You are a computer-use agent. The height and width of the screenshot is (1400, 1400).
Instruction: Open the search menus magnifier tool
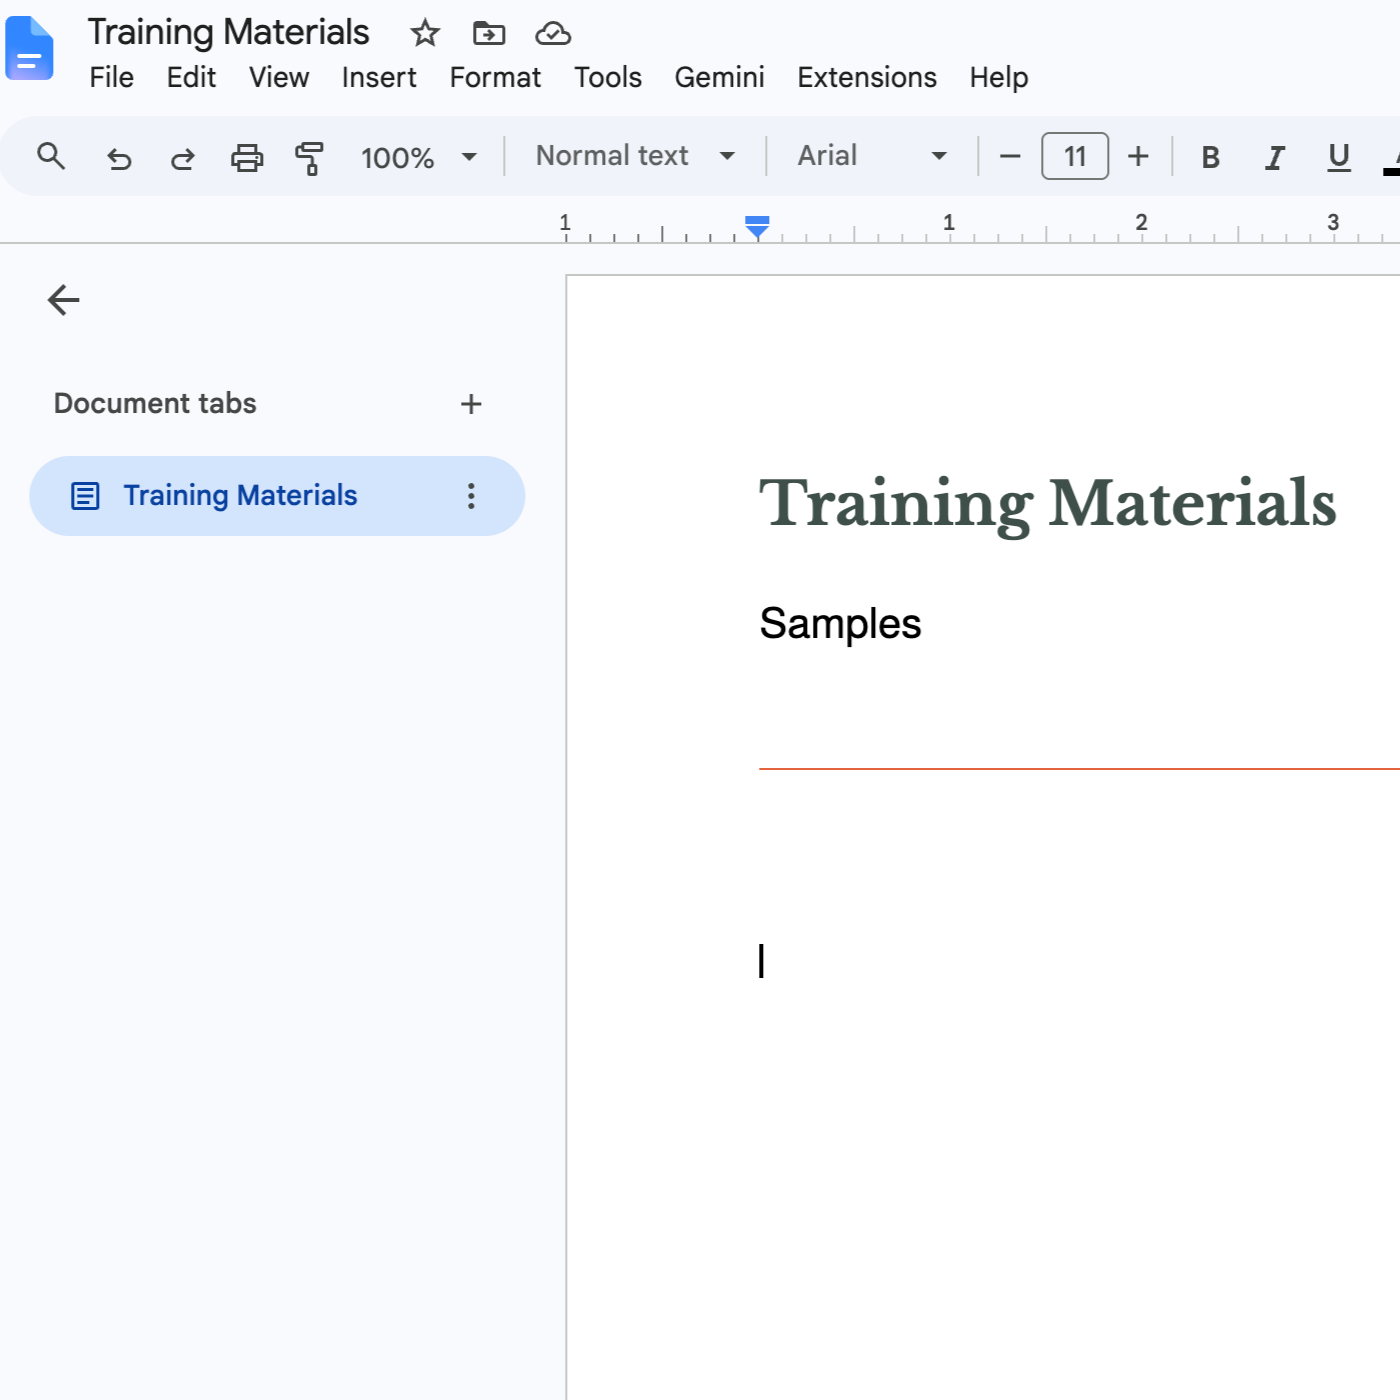tap(51, 156)
